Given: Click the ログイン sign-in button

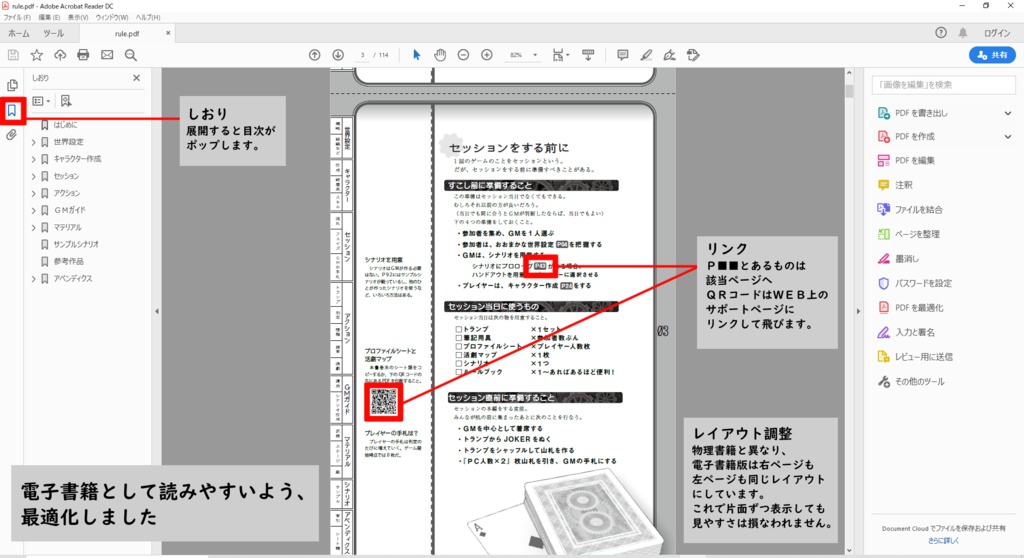Looking at the screenshot, I should coord(997,33).
